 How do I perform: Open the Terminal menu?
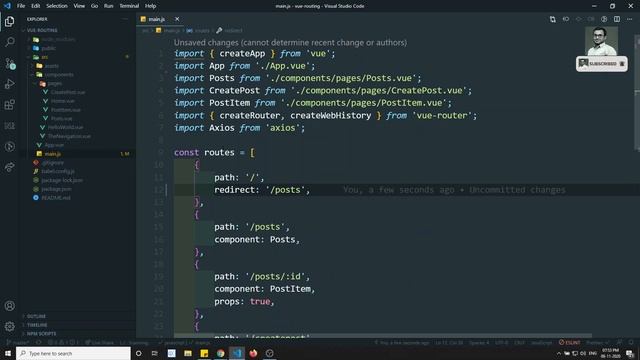tap(129, 6)
